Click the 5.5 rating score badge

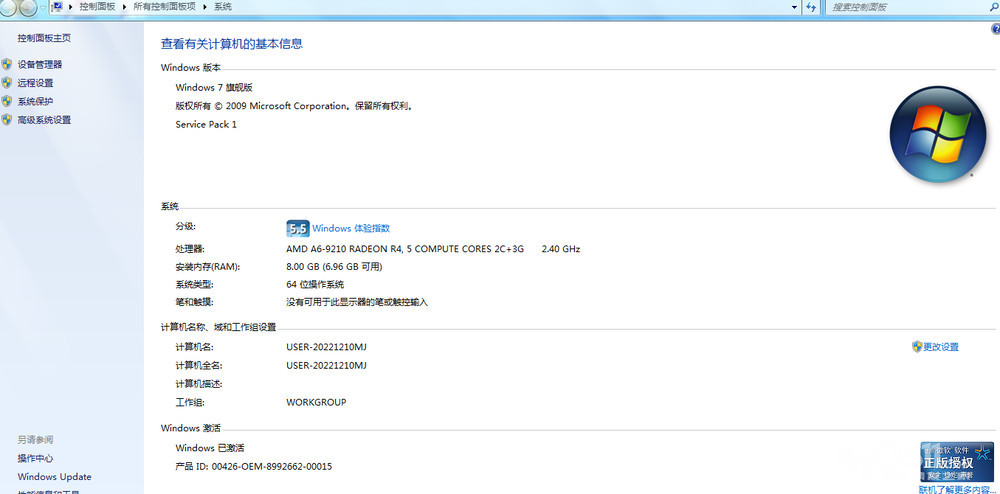point(298,228)
